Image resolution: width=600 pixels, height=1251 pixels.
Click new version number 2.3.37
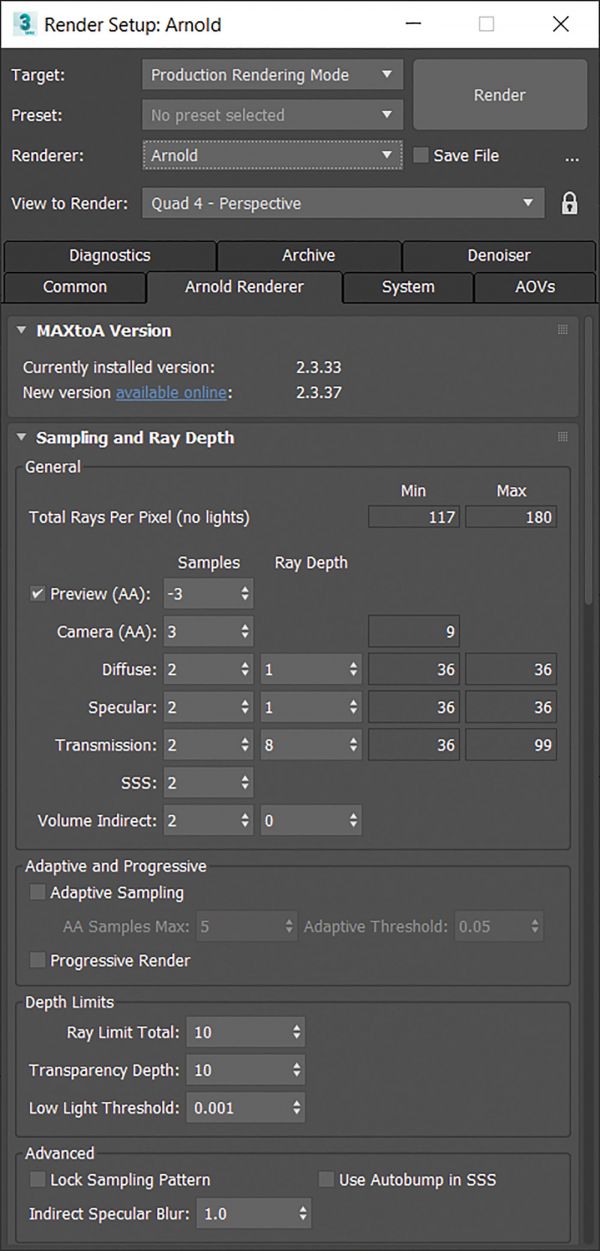[319, 392]
